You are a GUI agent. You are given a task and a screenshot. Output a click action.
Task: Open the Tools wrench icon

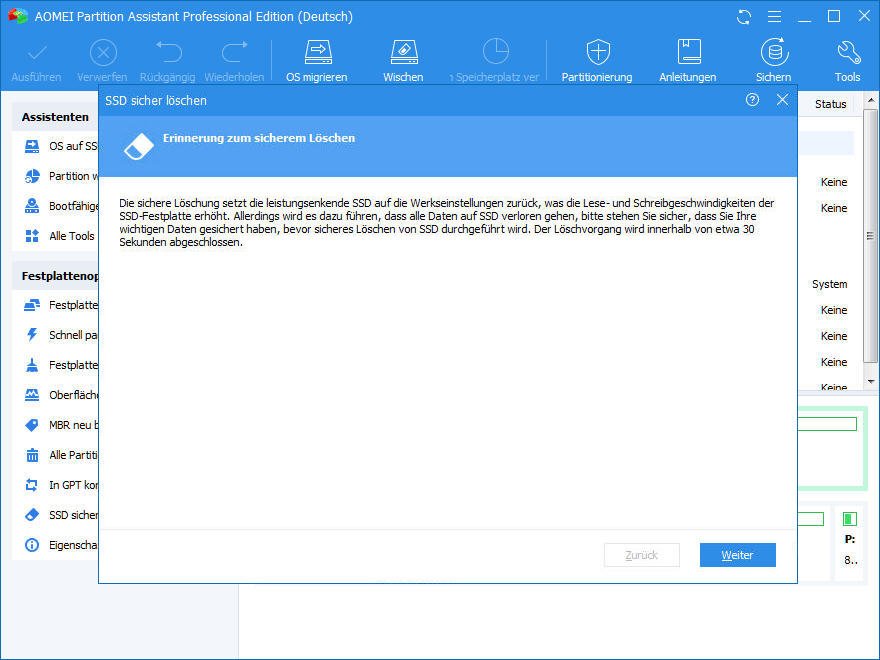(x=848, y=52)
